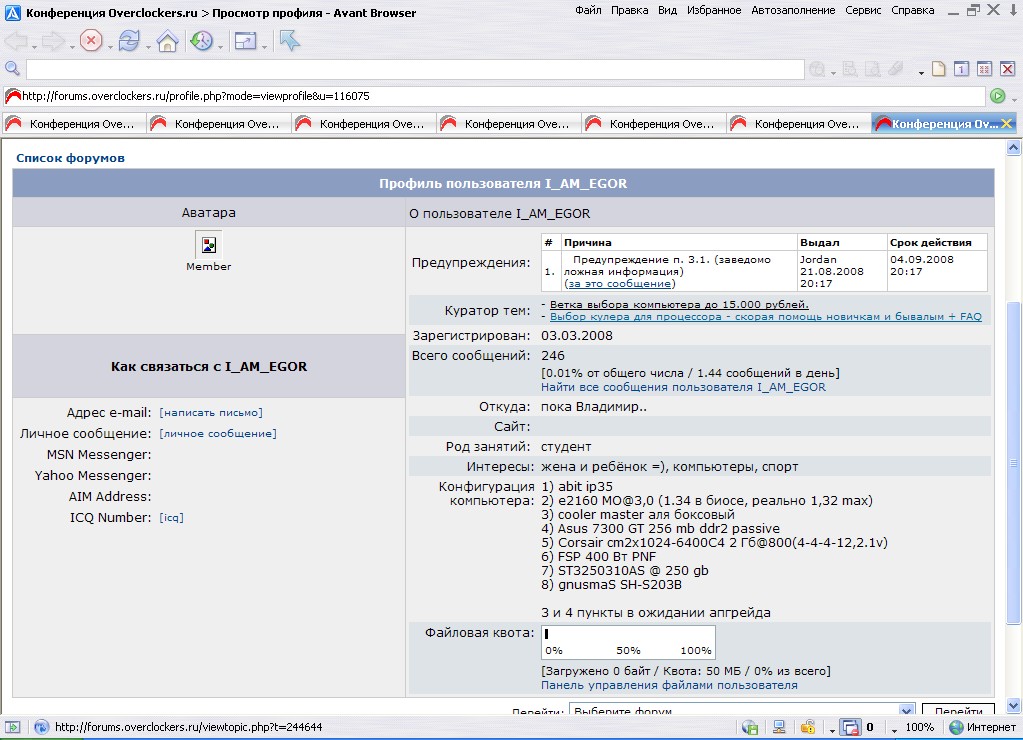Click the blue arrow pointer toolbar icon

pos(290,40)
